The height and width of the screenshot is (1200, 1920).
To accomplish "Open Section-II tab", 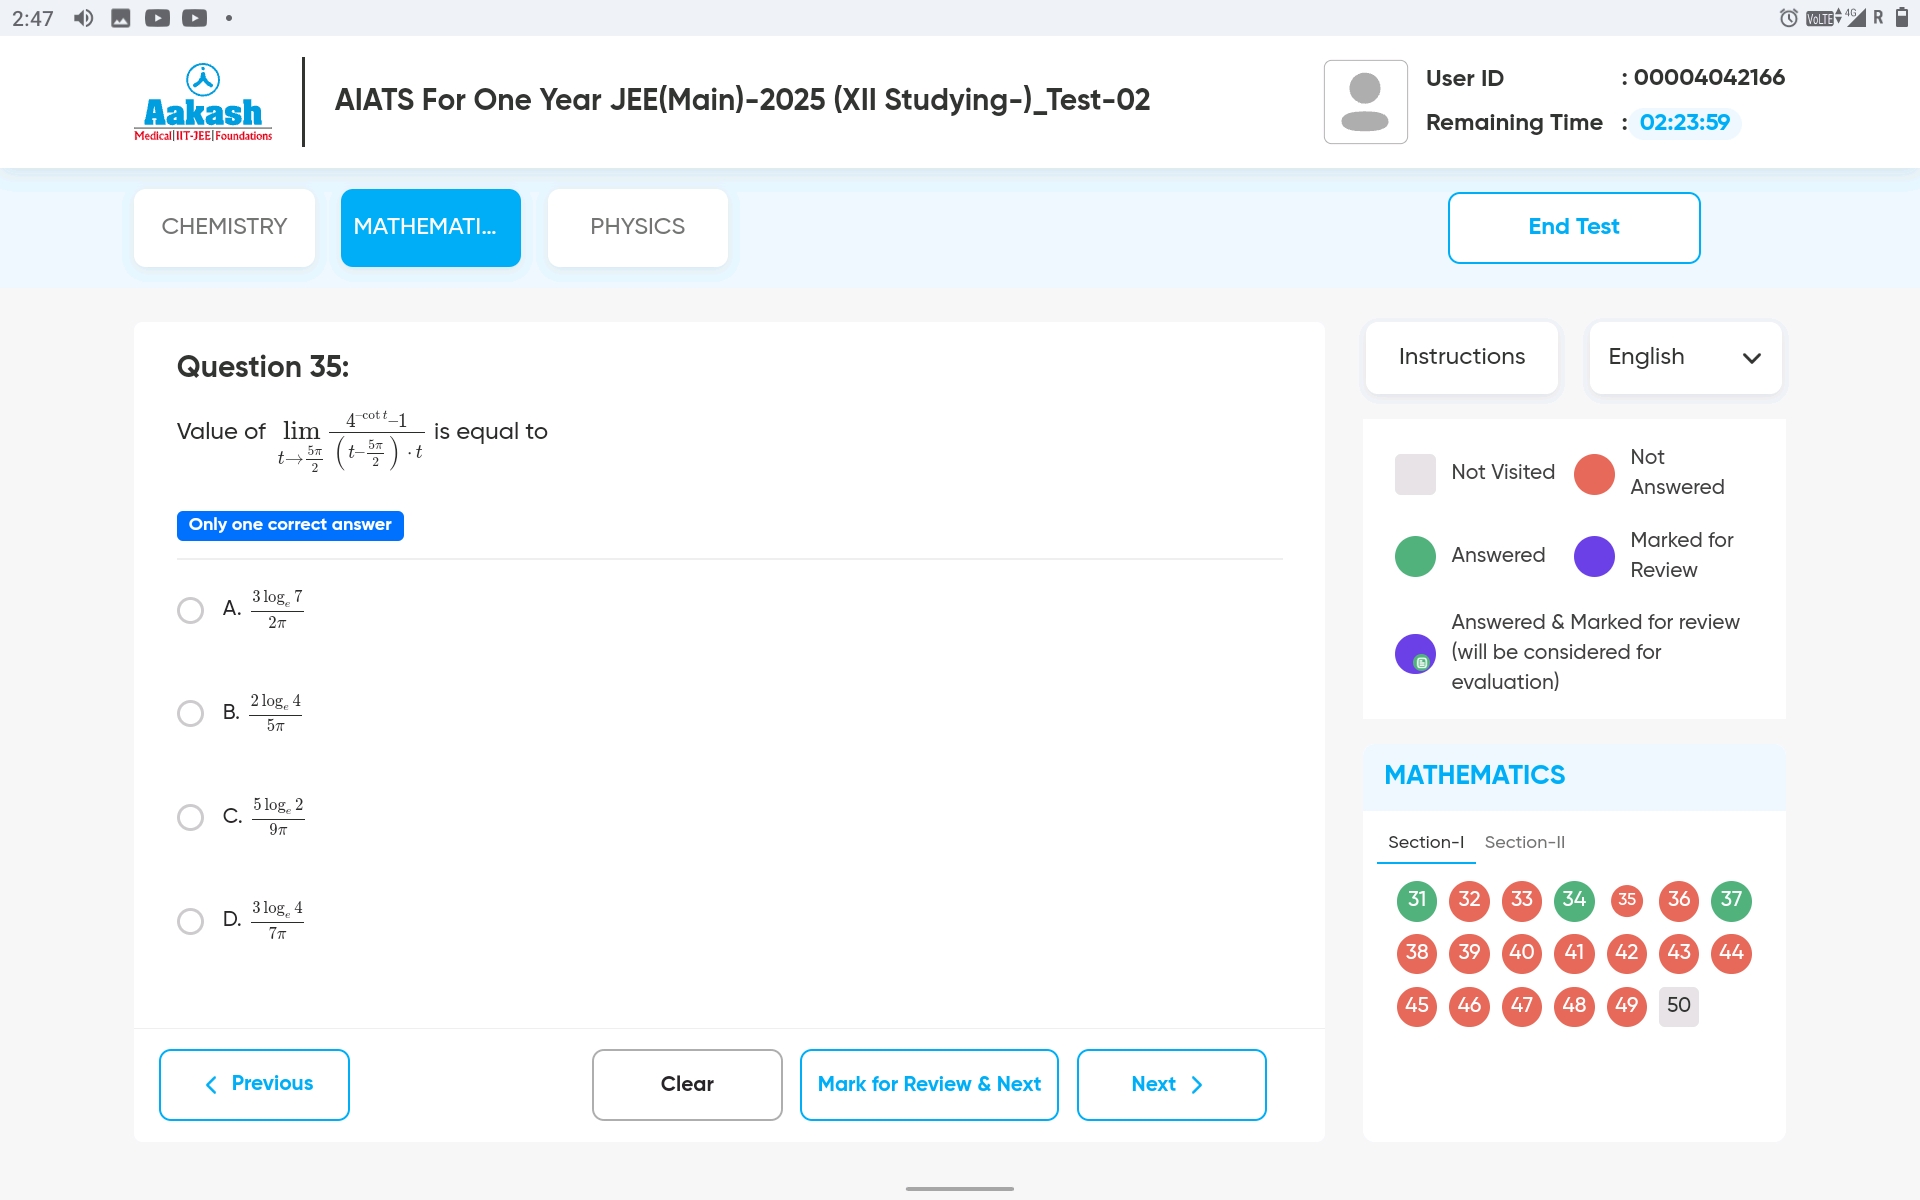I will [x=1524, y=843].
